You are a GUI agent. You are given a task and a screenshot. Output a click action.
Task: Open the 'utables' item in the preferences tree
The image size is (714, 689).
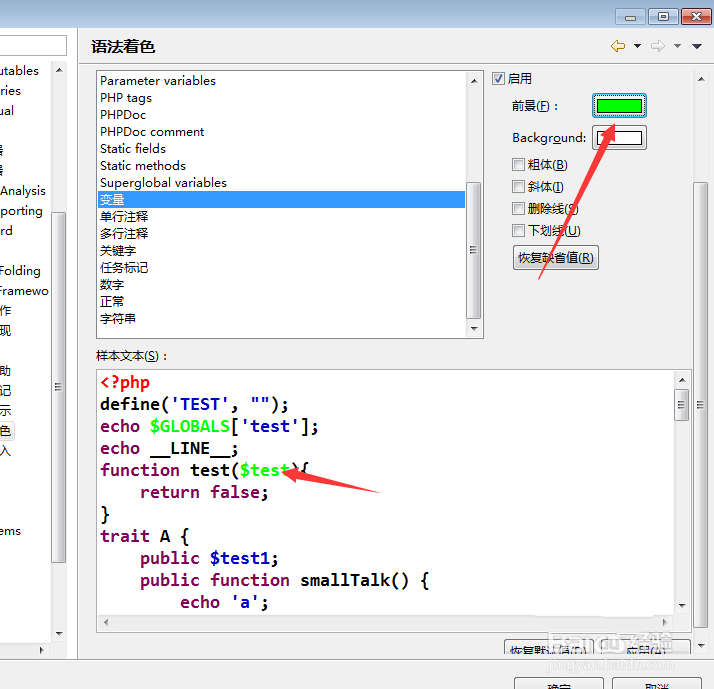(20, 71)
